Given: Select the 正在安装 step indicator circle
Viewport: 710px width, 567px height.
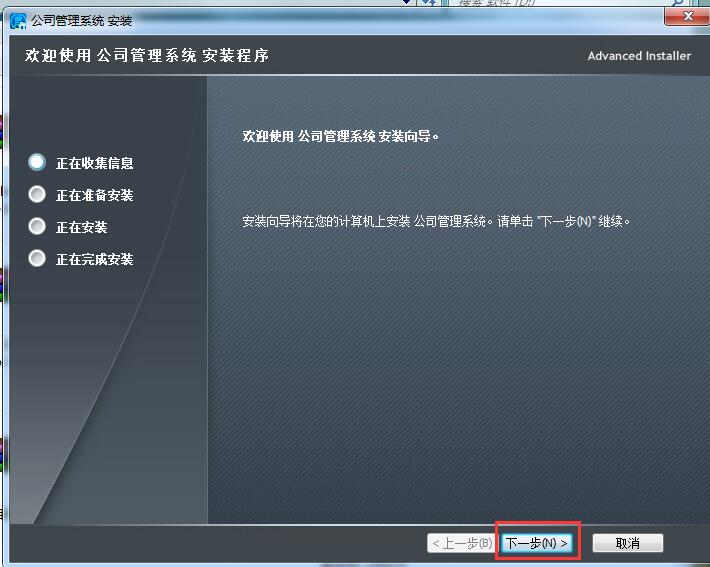Looking at the screenshot, I should (x=38, y=226).
